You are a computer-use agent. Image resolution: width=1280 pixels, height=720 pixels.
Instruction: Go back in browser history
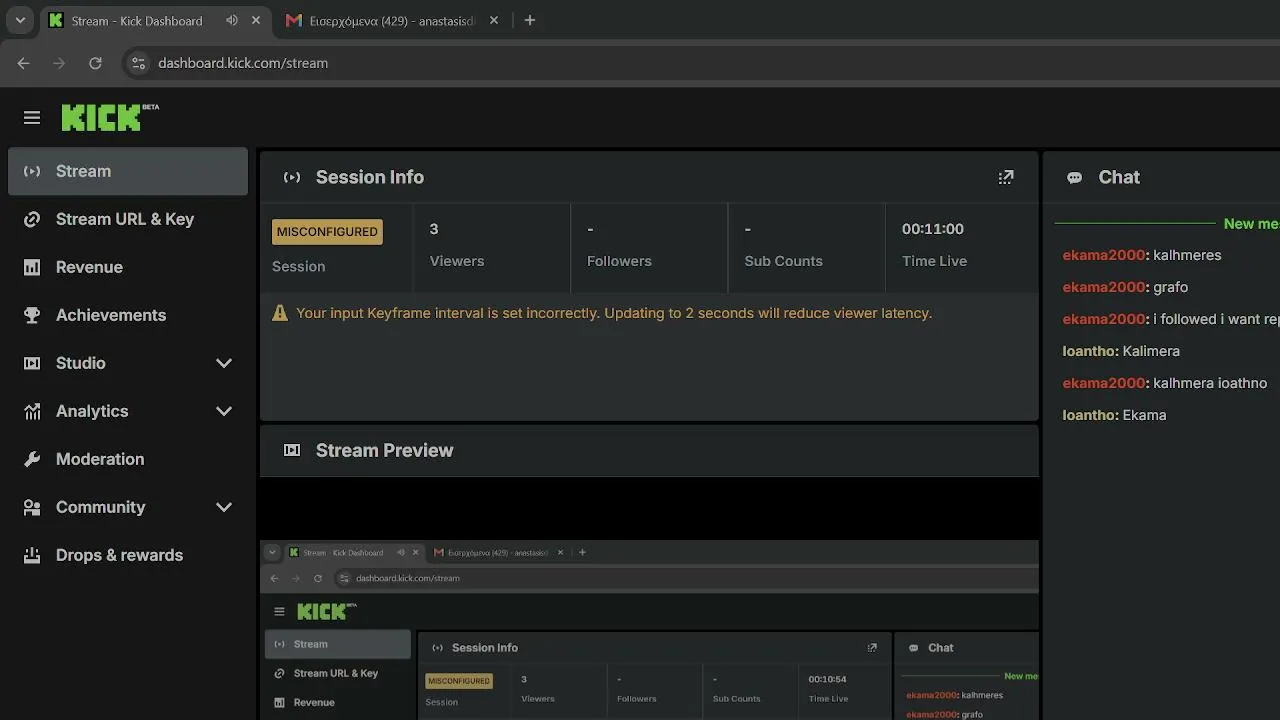[x=24, y=63]
